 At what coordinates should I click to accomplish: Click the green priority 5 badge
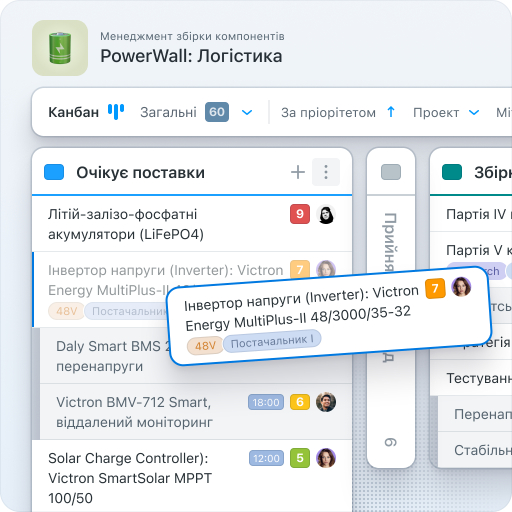pyautogui.click(x=300, y=458)
